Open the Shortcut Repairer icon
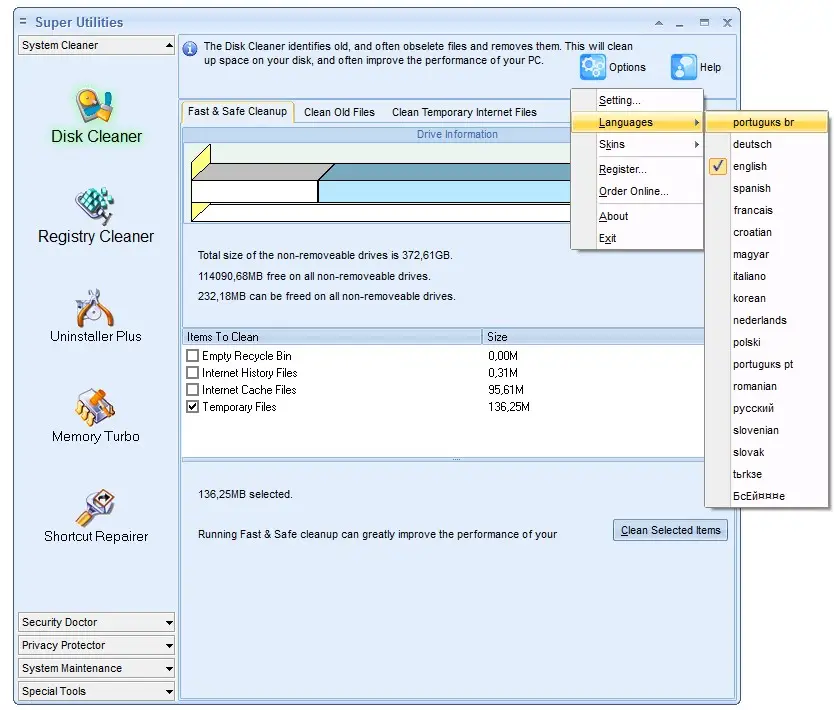The height and width of the screenshot is (710, 834). coord(95,507)
